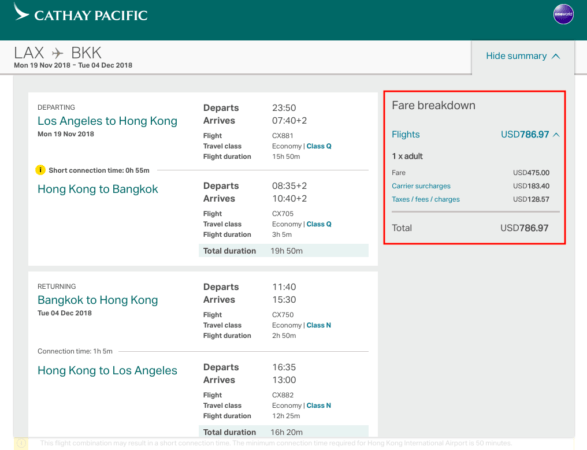Open Taxes / fees / charges details

tap(426, 199)
